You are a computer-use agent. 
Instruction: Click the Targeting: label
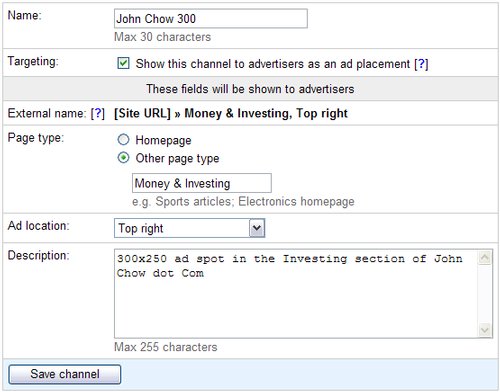tap(33, 61)
